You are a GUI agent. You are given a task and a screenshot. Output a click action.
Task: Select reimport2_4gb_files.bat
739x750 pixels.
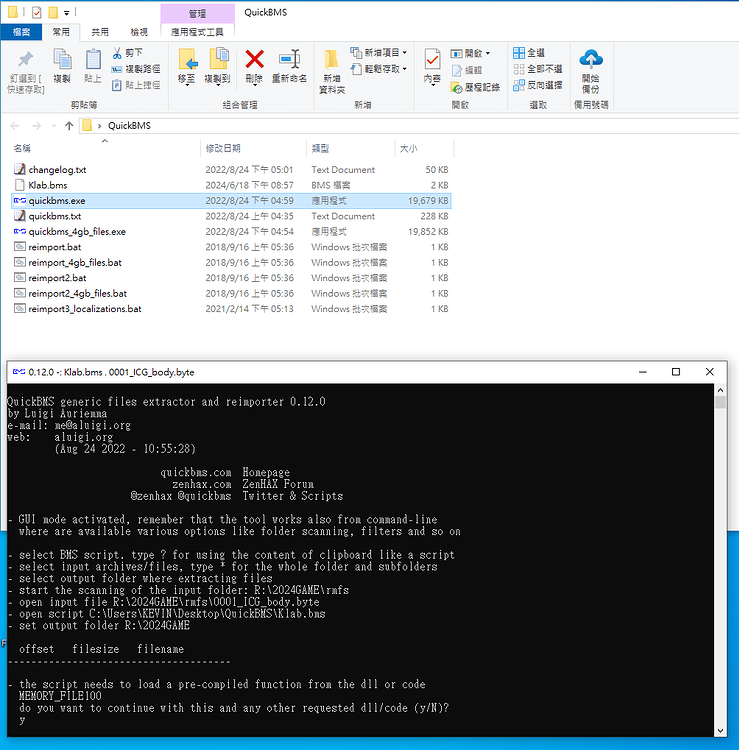(231, 293)
